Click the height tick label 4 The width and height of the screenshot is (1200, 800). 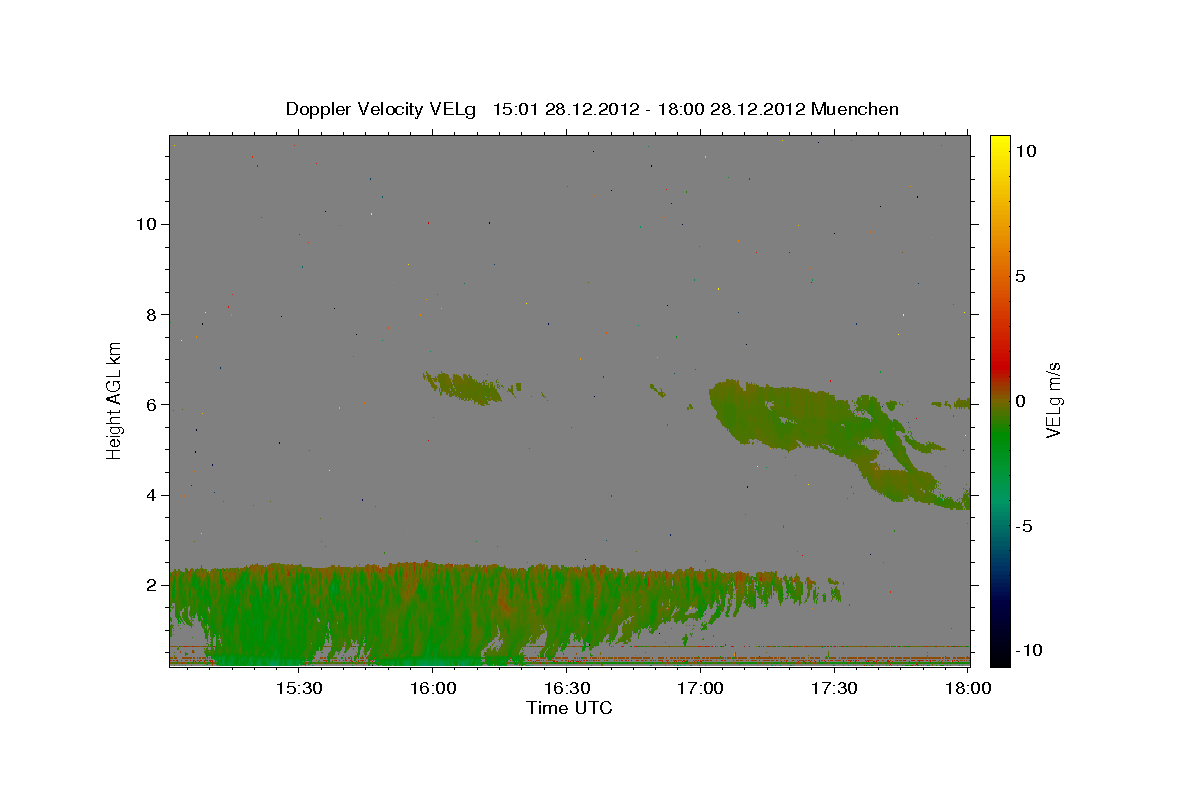point(151,494)
